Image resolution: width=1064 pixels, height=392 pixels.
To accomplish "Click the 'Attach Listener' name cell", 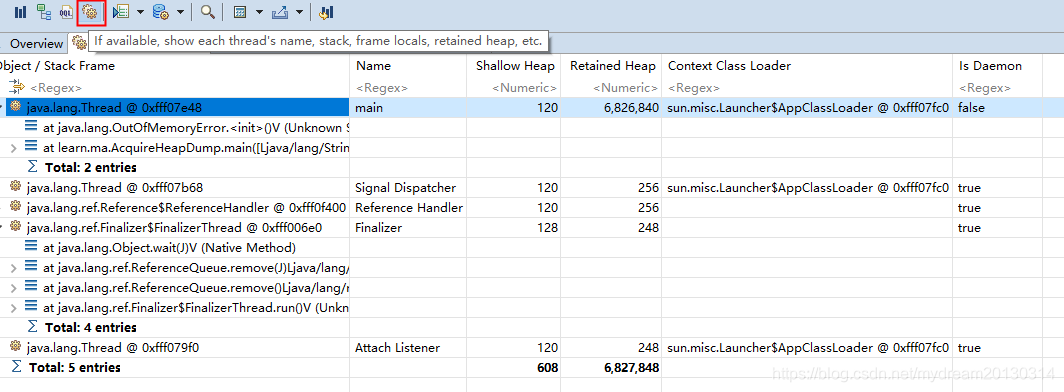I will point(398,348).
